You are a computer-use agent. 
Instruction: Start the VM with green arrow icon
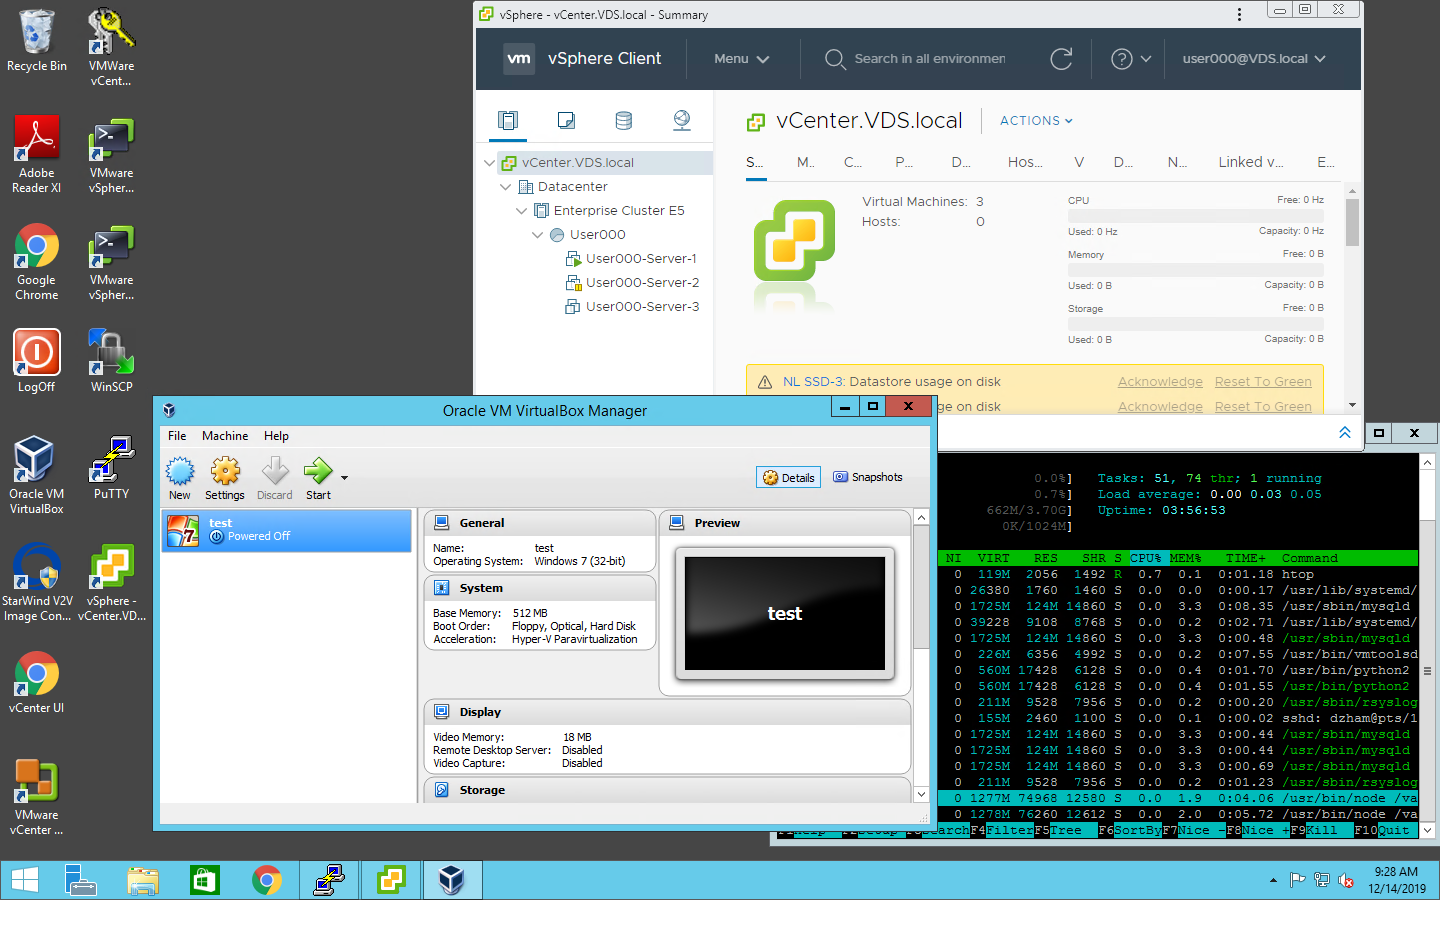point(318,479)
